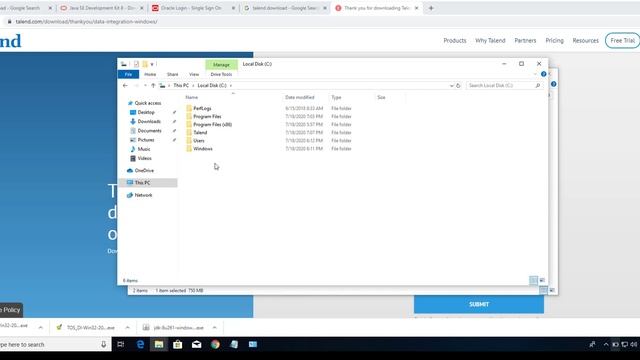
Task: Open Desktop in the navigation pane
Action: click(146, 112)
